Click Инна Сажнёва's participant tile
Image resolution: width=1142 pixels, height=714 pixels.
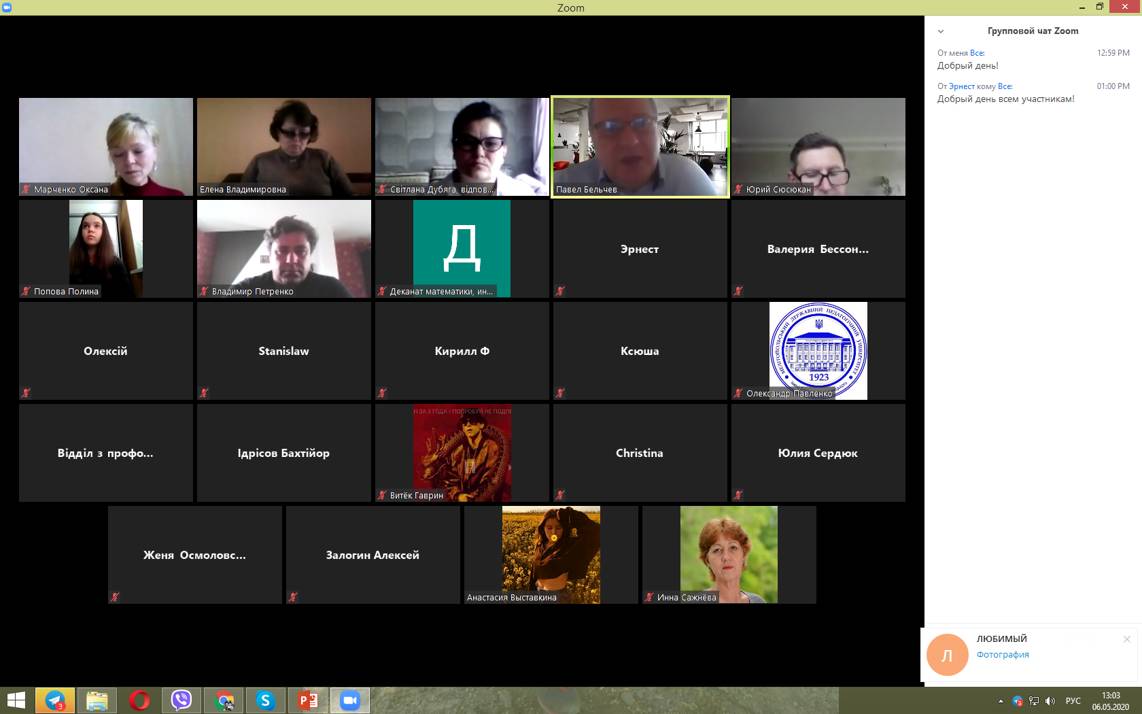(x=729, y=554)
